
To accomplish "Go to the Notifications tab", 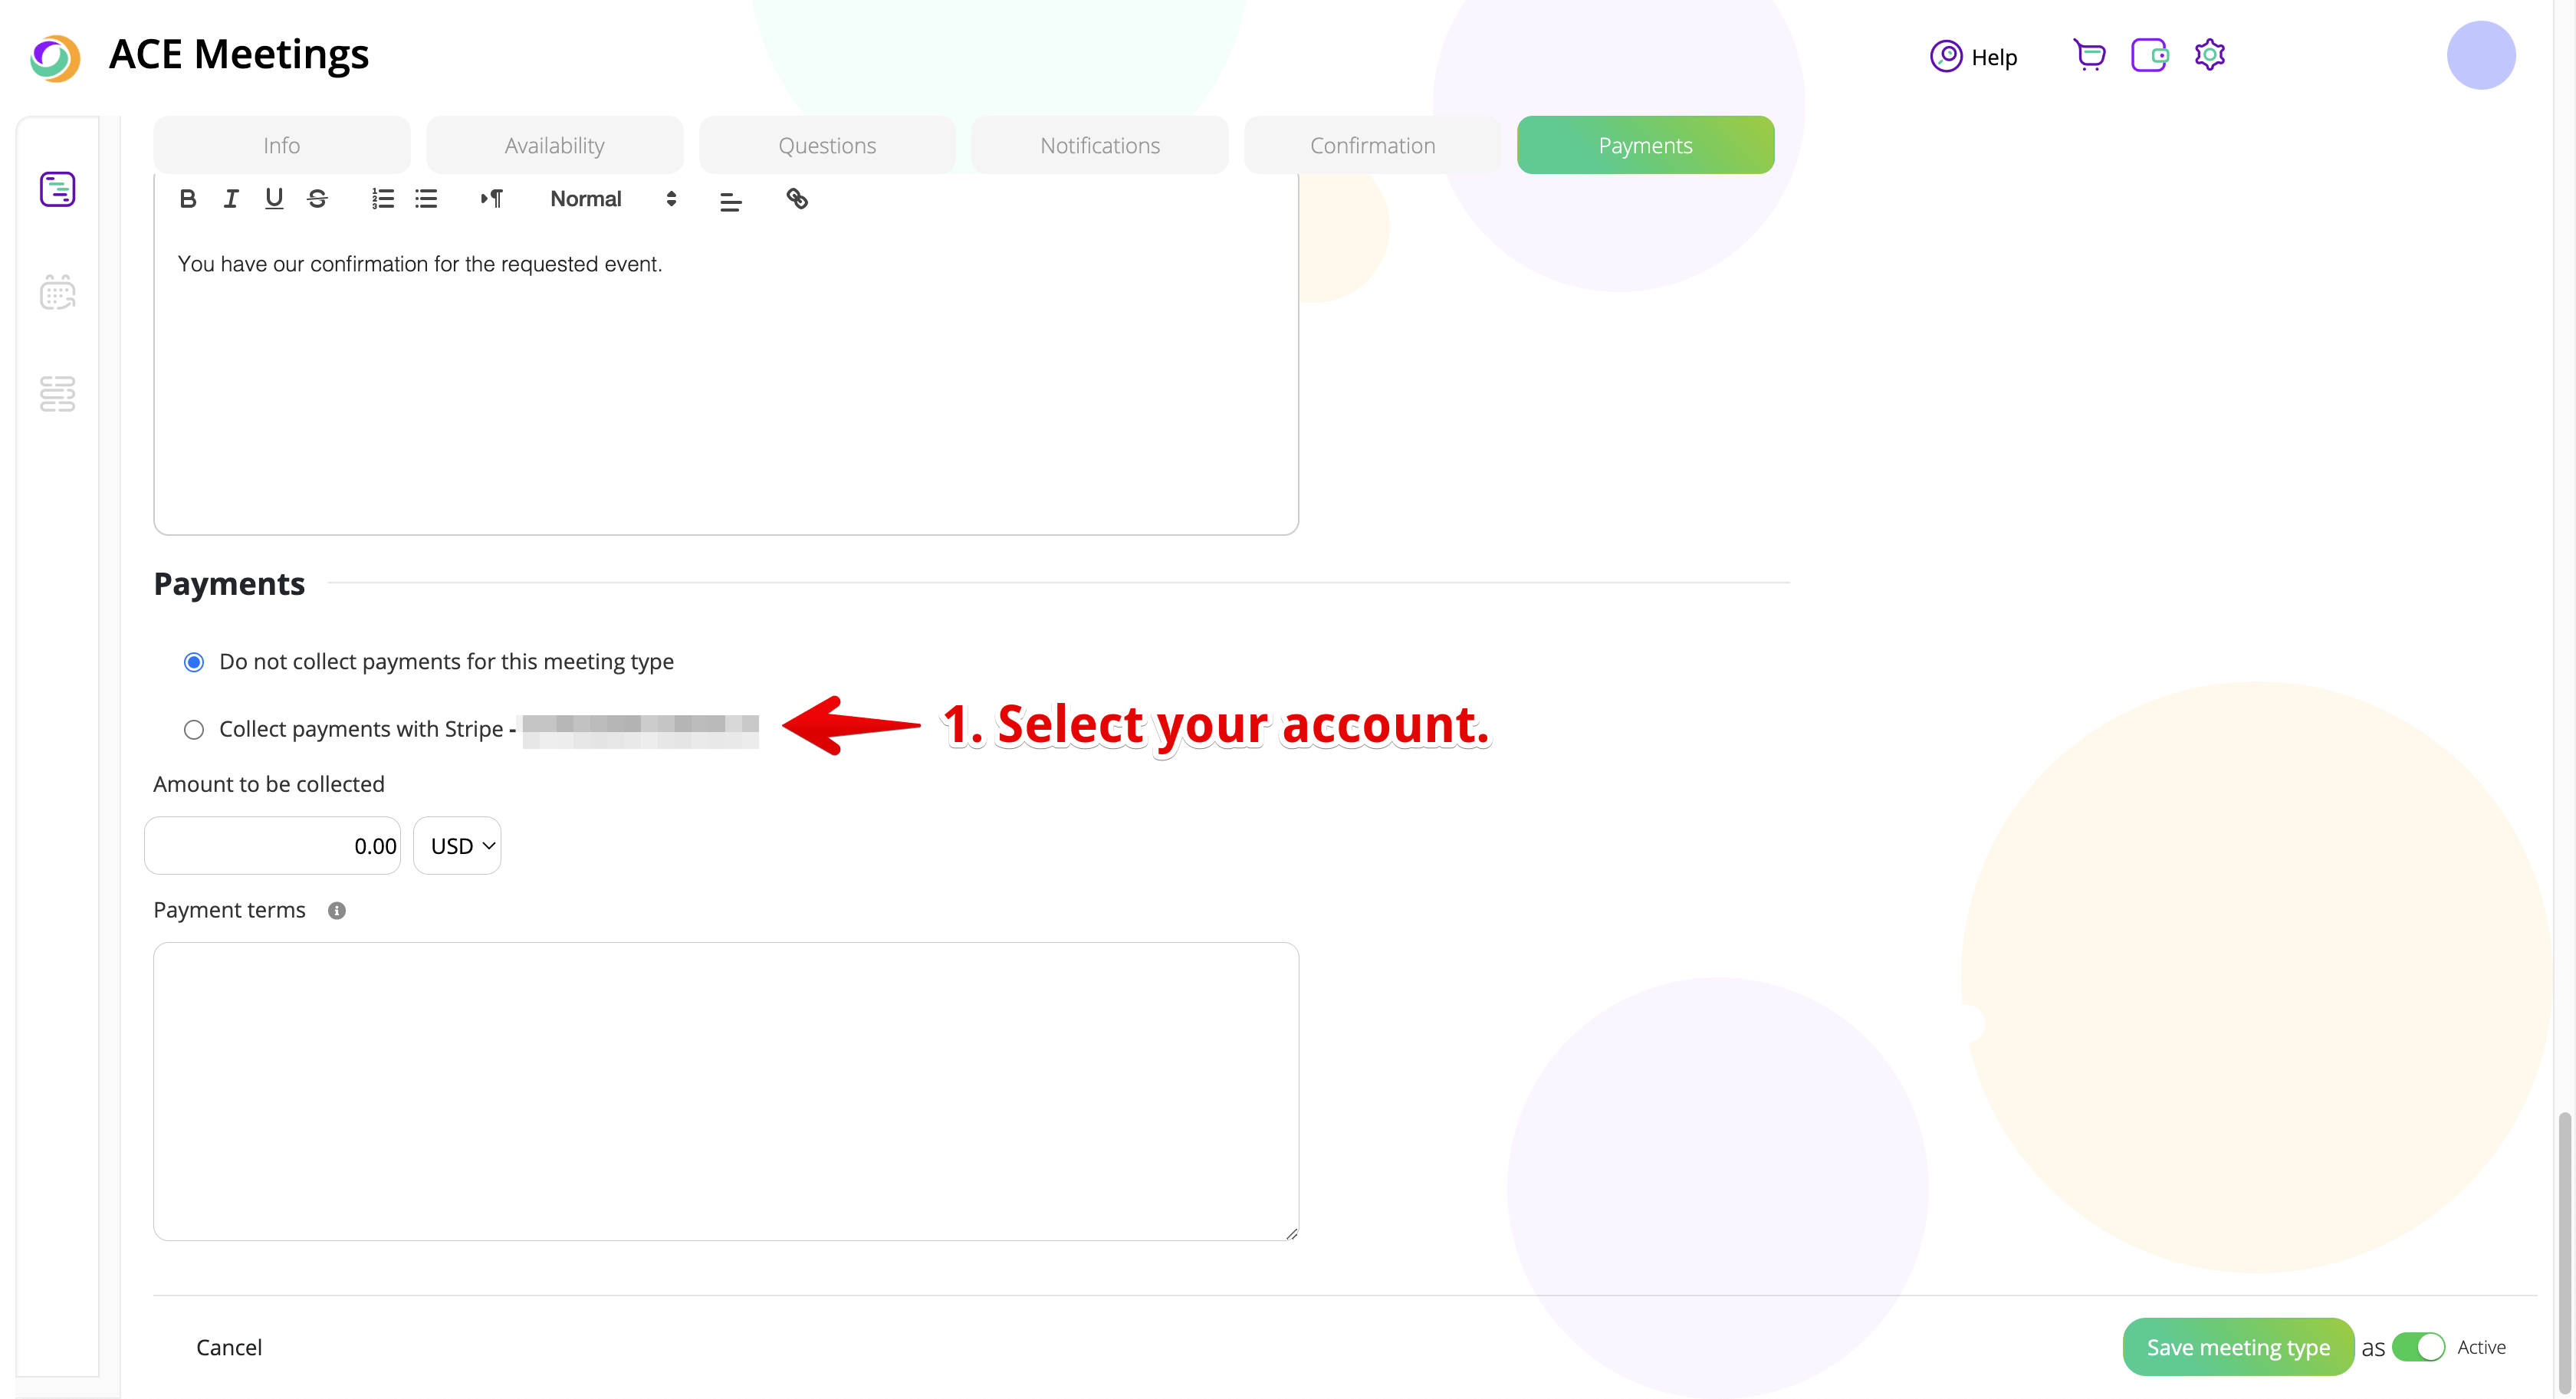I will click(1099, 145).
